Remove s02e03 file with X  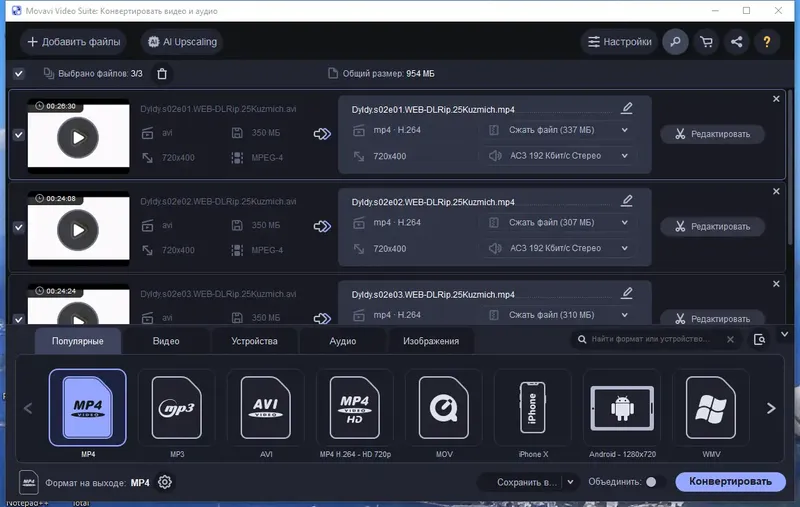pyautogui.click(x=776, y=284)
